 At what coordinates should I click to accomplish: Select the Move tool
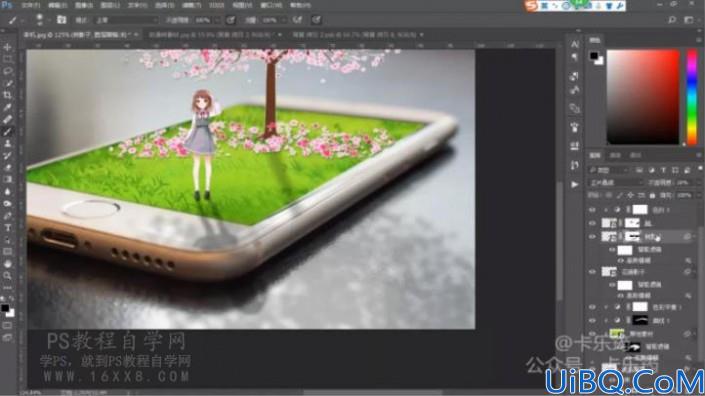pyautogui.click(x=8, y=47)
